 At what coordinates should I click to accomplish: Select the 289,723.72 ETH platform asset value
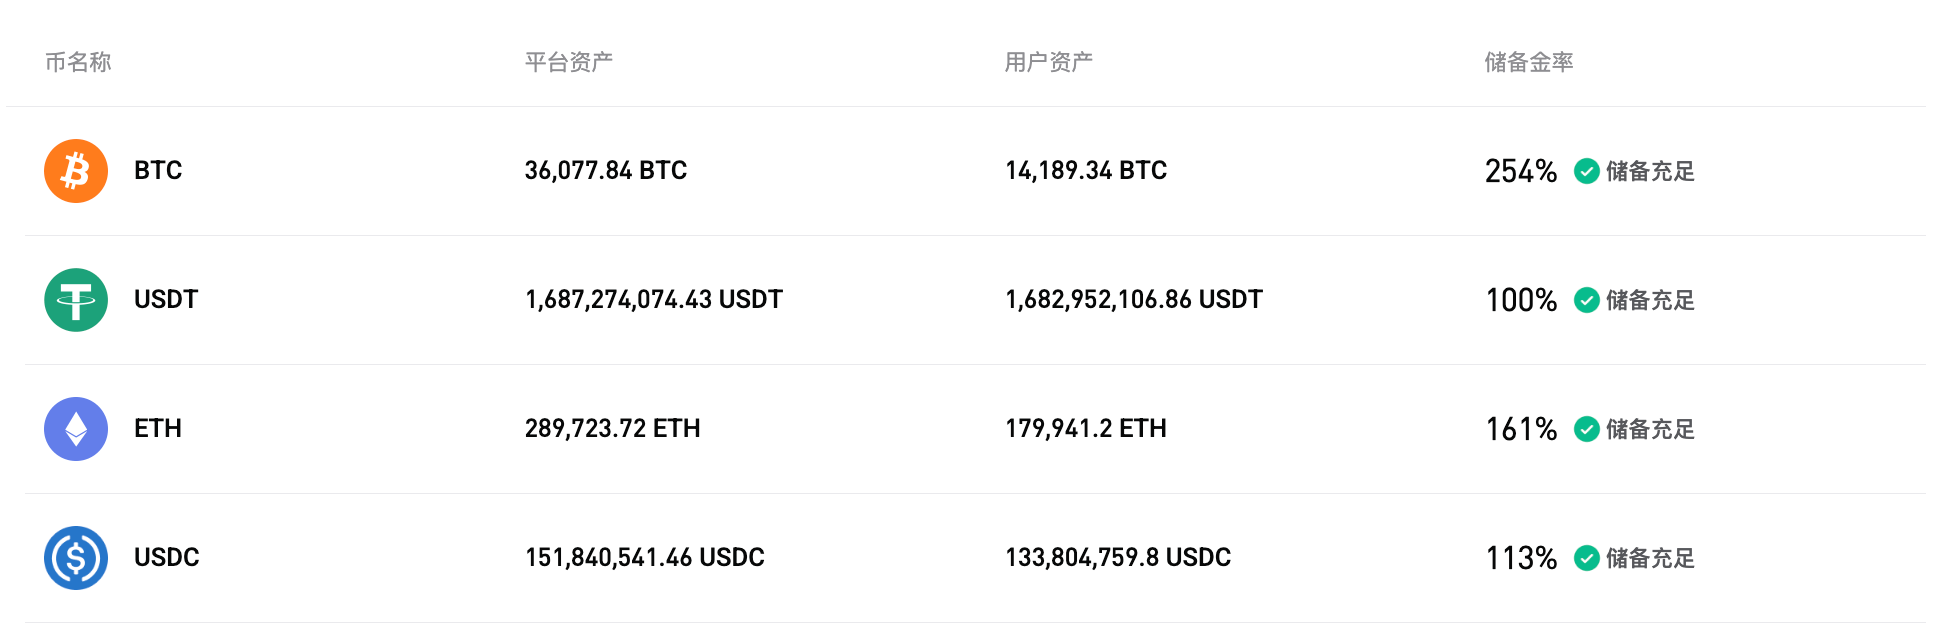(x=613, y=428)
